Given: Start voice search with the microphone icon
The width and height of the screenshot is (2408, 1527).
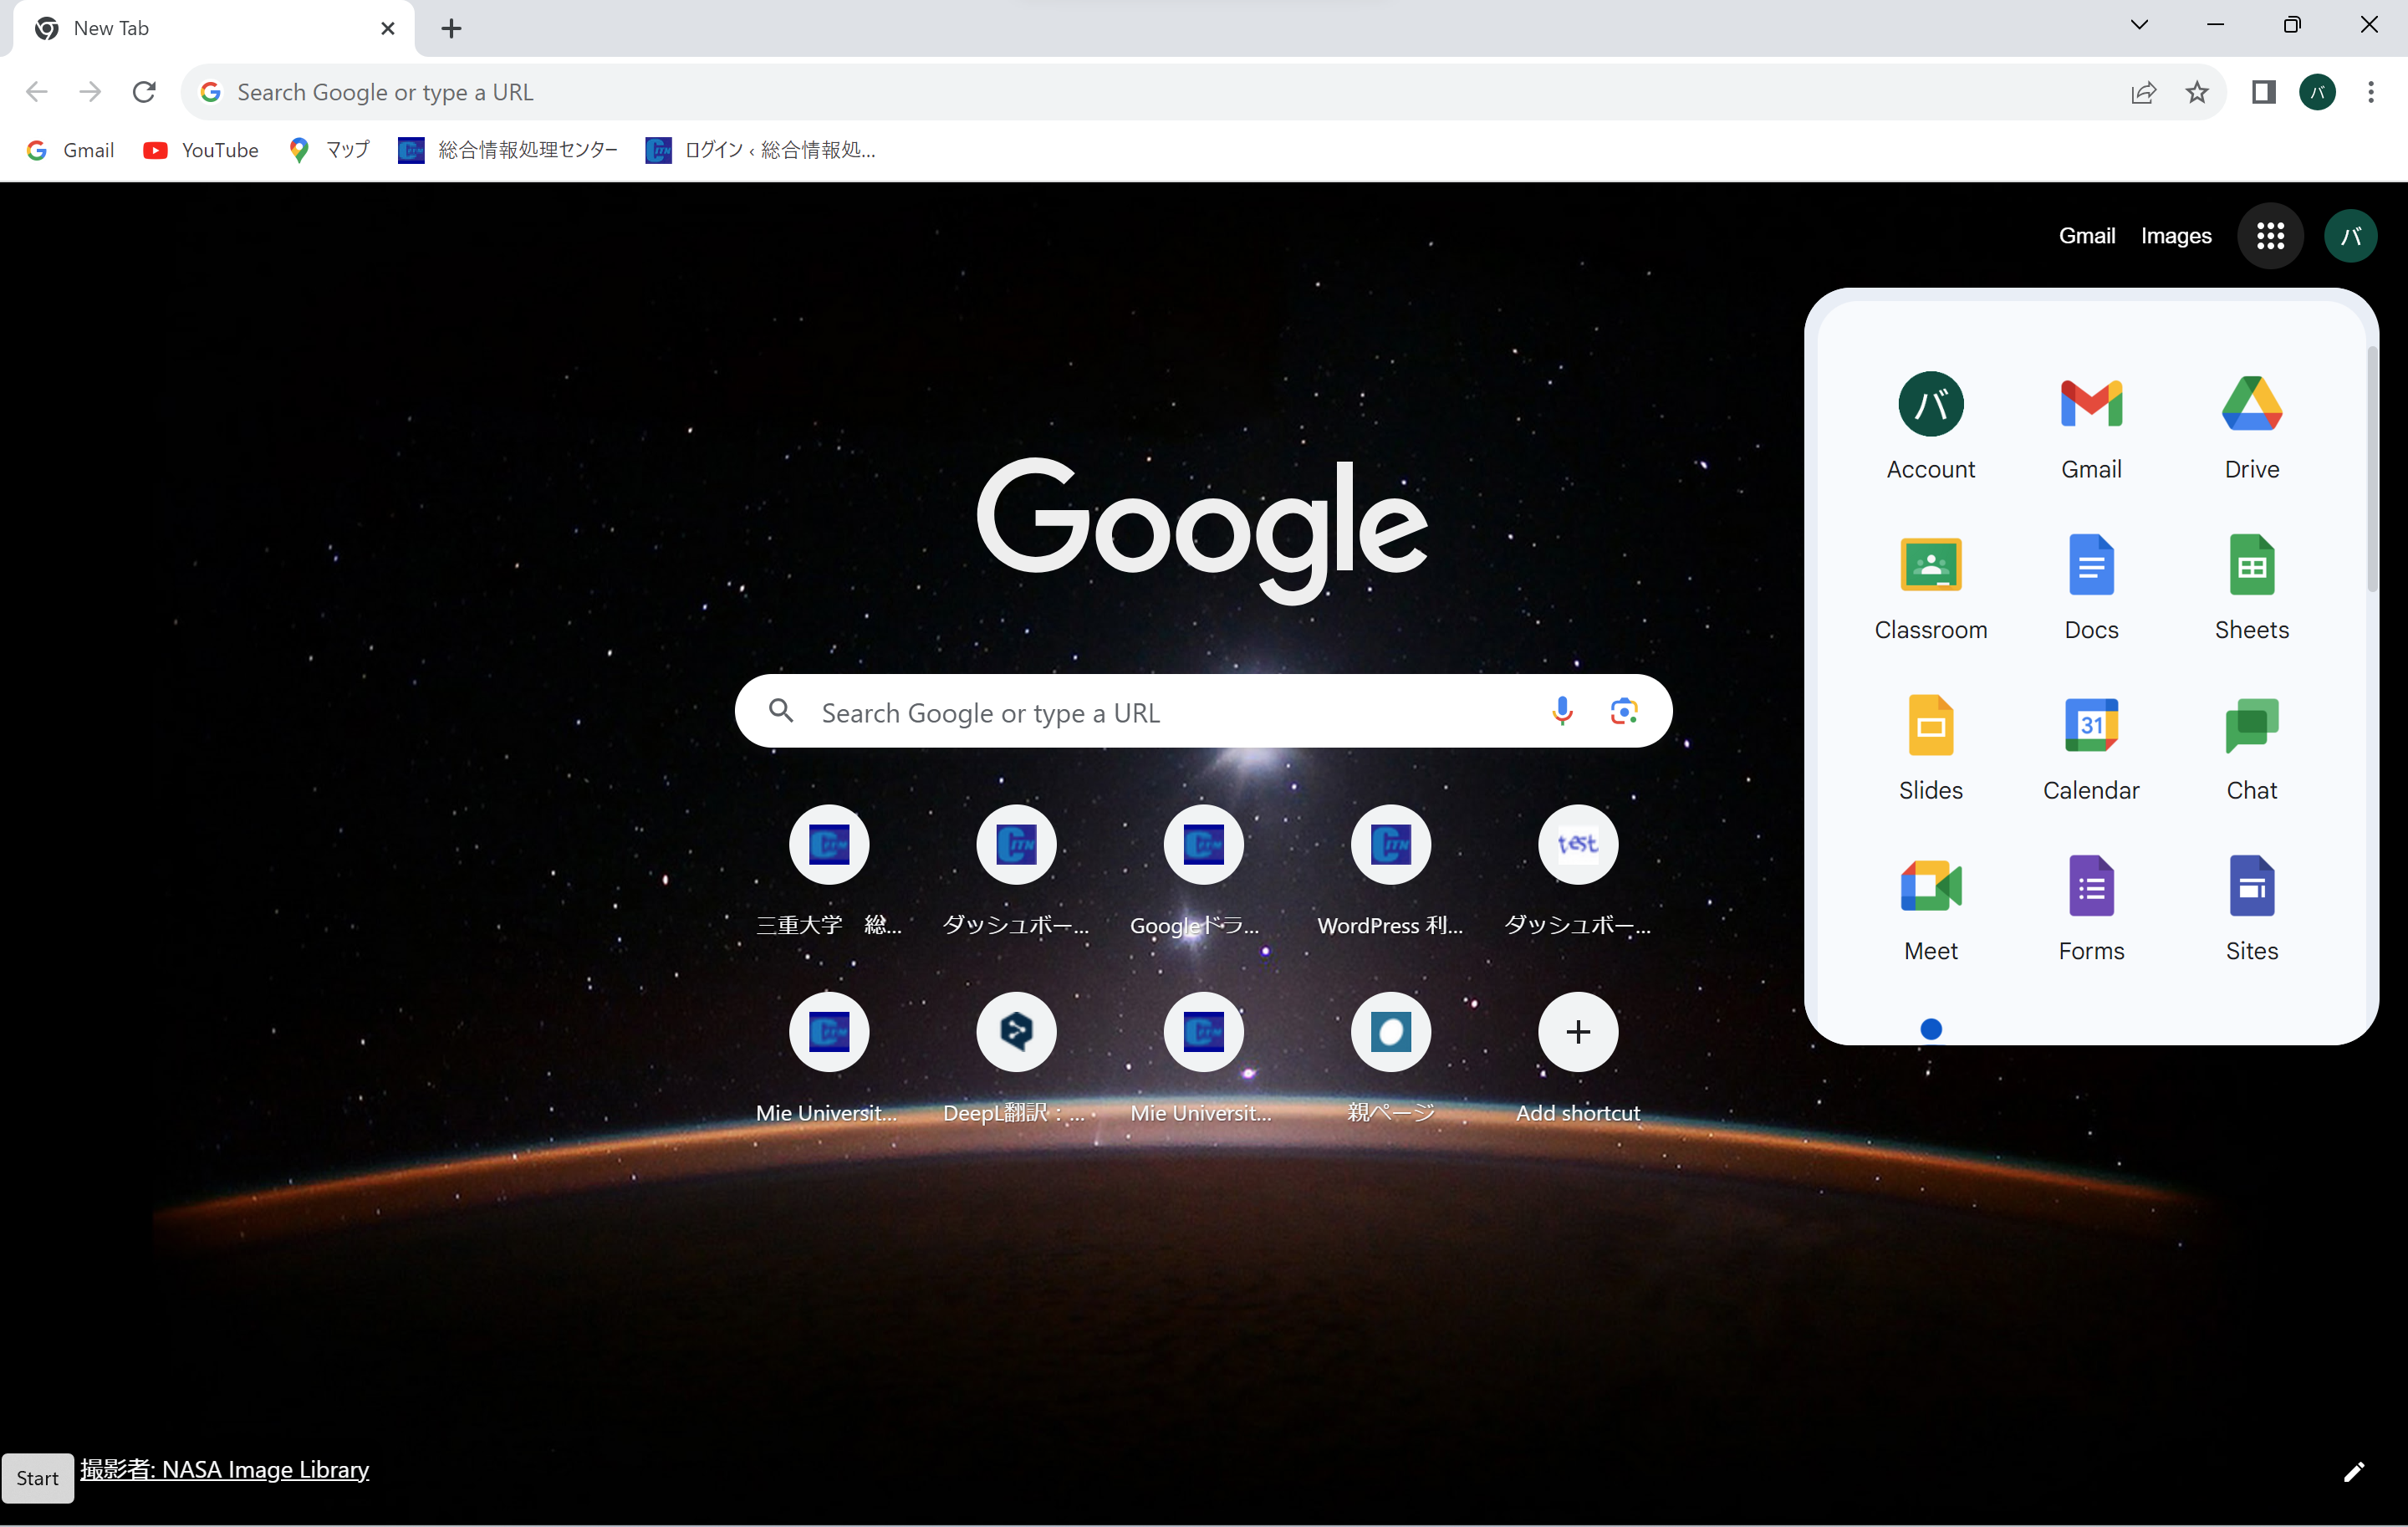Looking at the screenshot, I should (1562, 711).
